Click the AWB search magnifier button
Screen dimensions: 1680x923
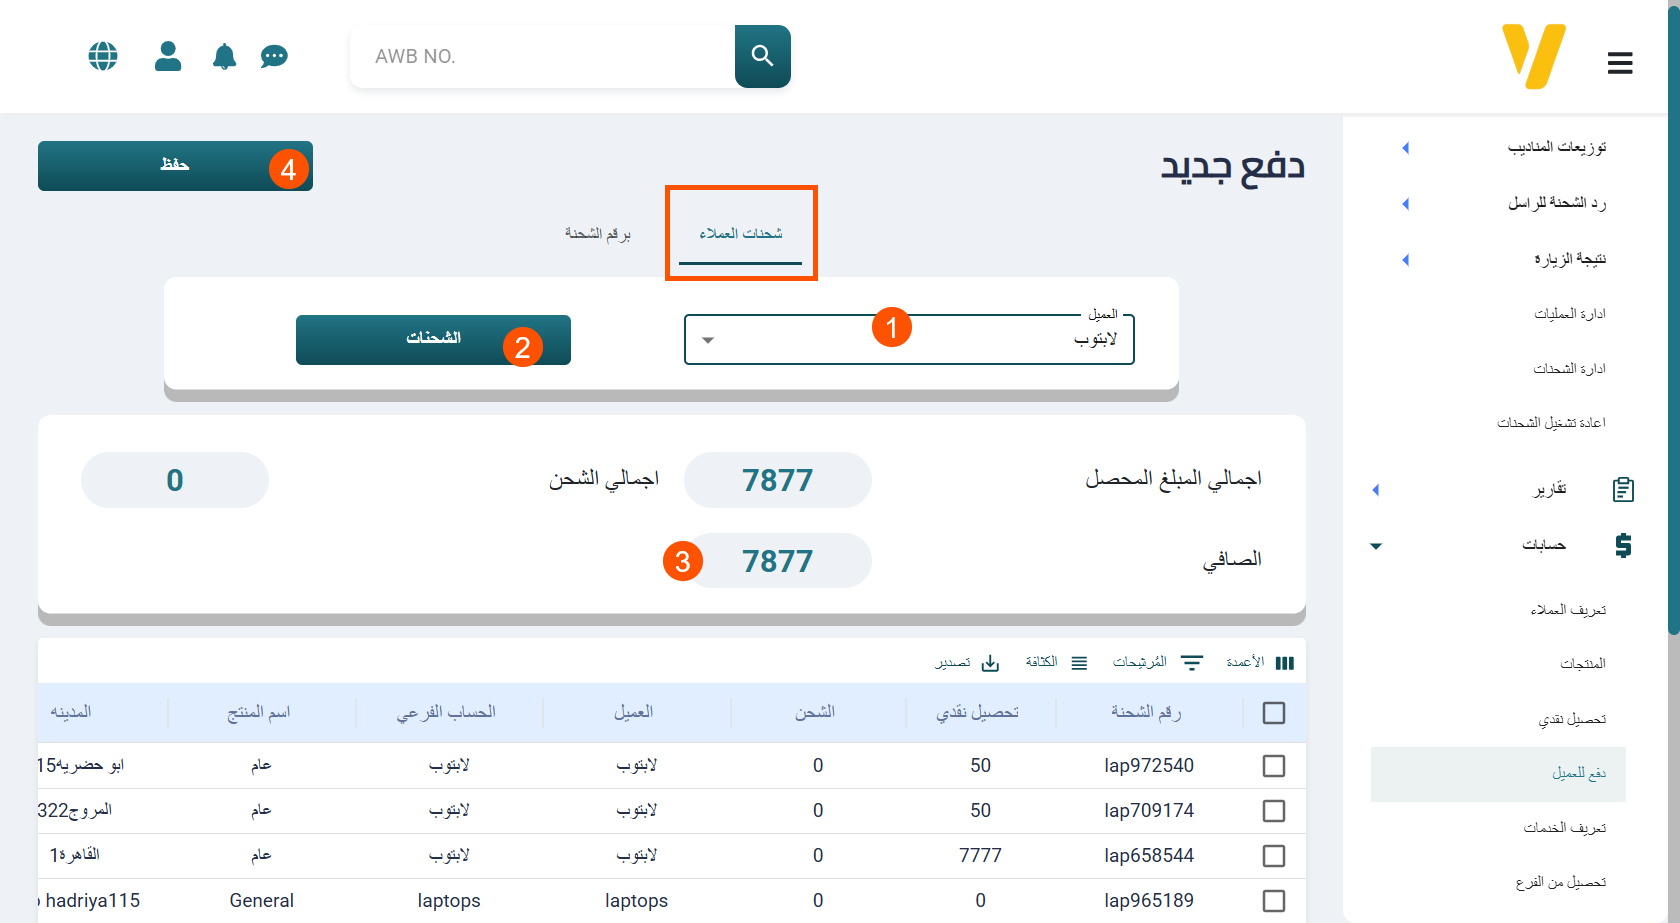pos(762,56)
